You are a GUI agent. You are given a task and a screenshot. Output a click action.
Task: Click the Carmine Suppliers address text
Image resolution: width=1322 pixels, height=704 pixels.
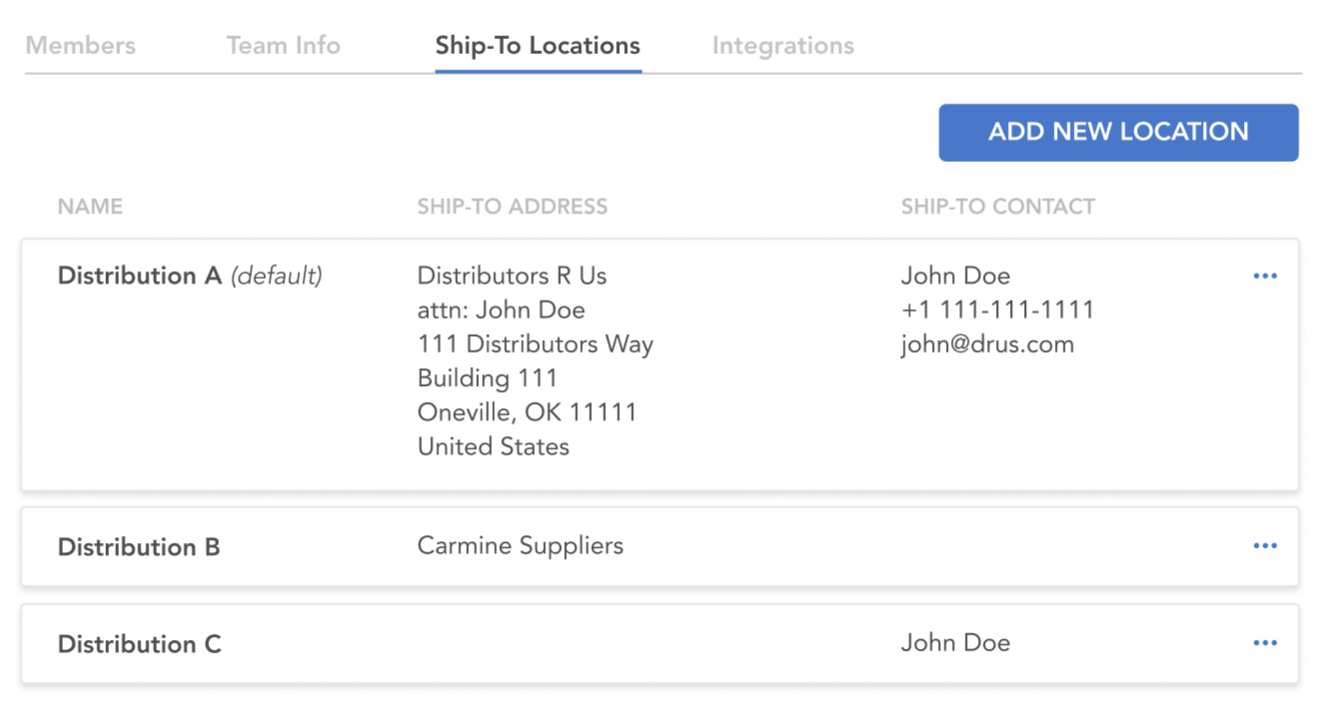[520, 546]
